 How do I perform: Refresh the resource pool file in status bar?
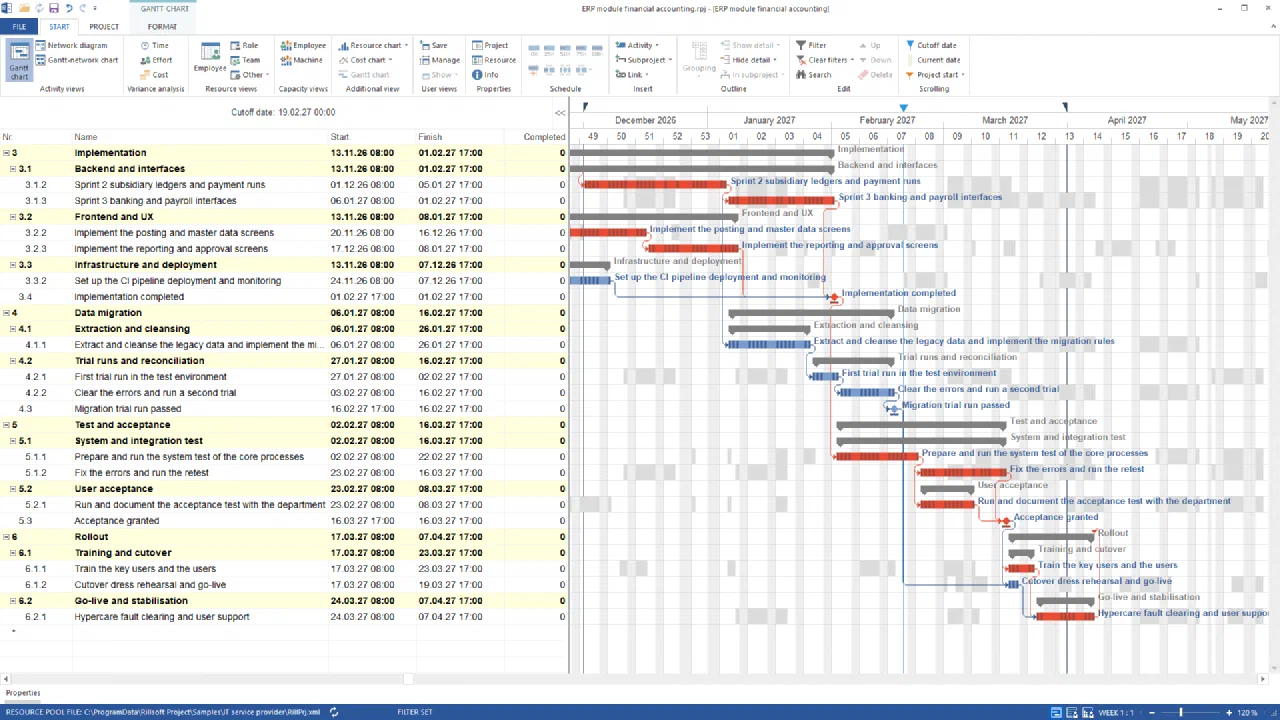334,712
